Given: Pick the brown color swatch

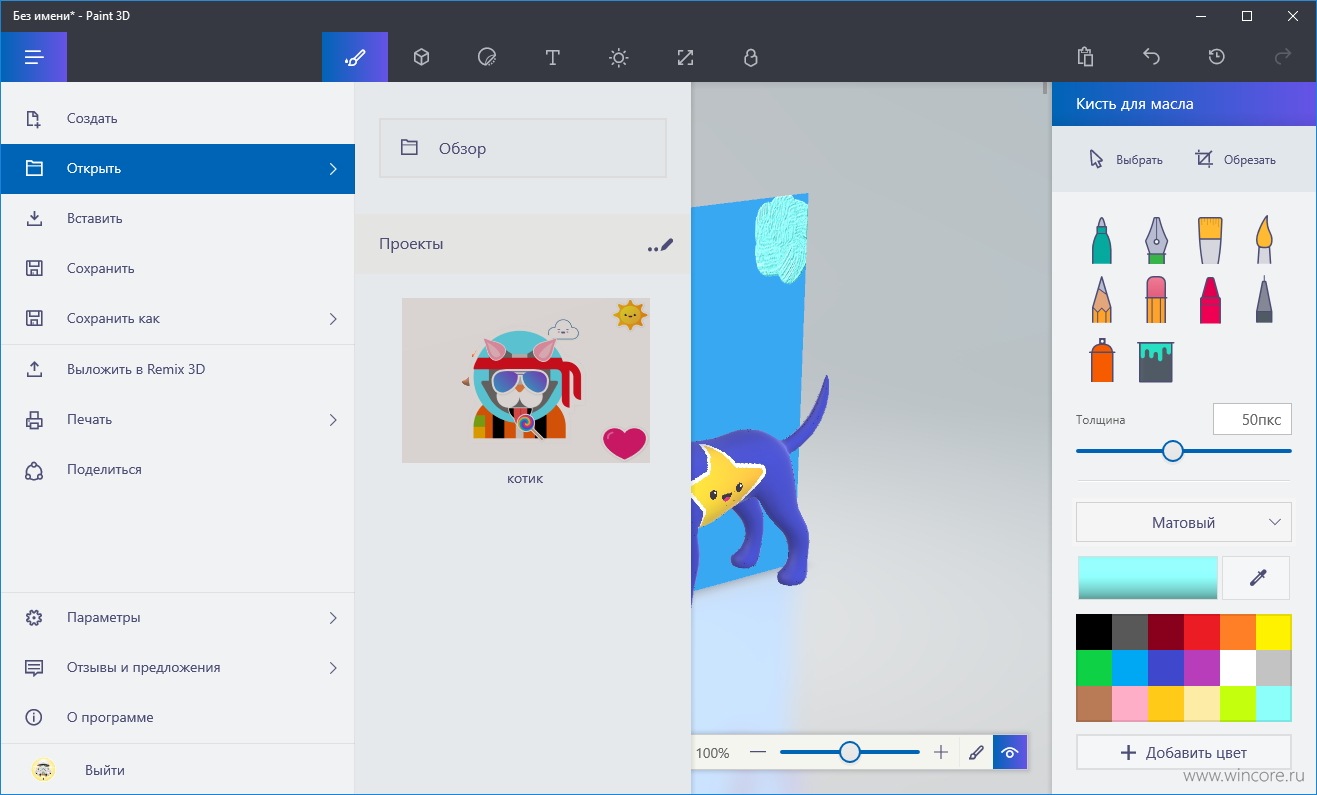Looking at the screenshot, I should point(1094,704).
